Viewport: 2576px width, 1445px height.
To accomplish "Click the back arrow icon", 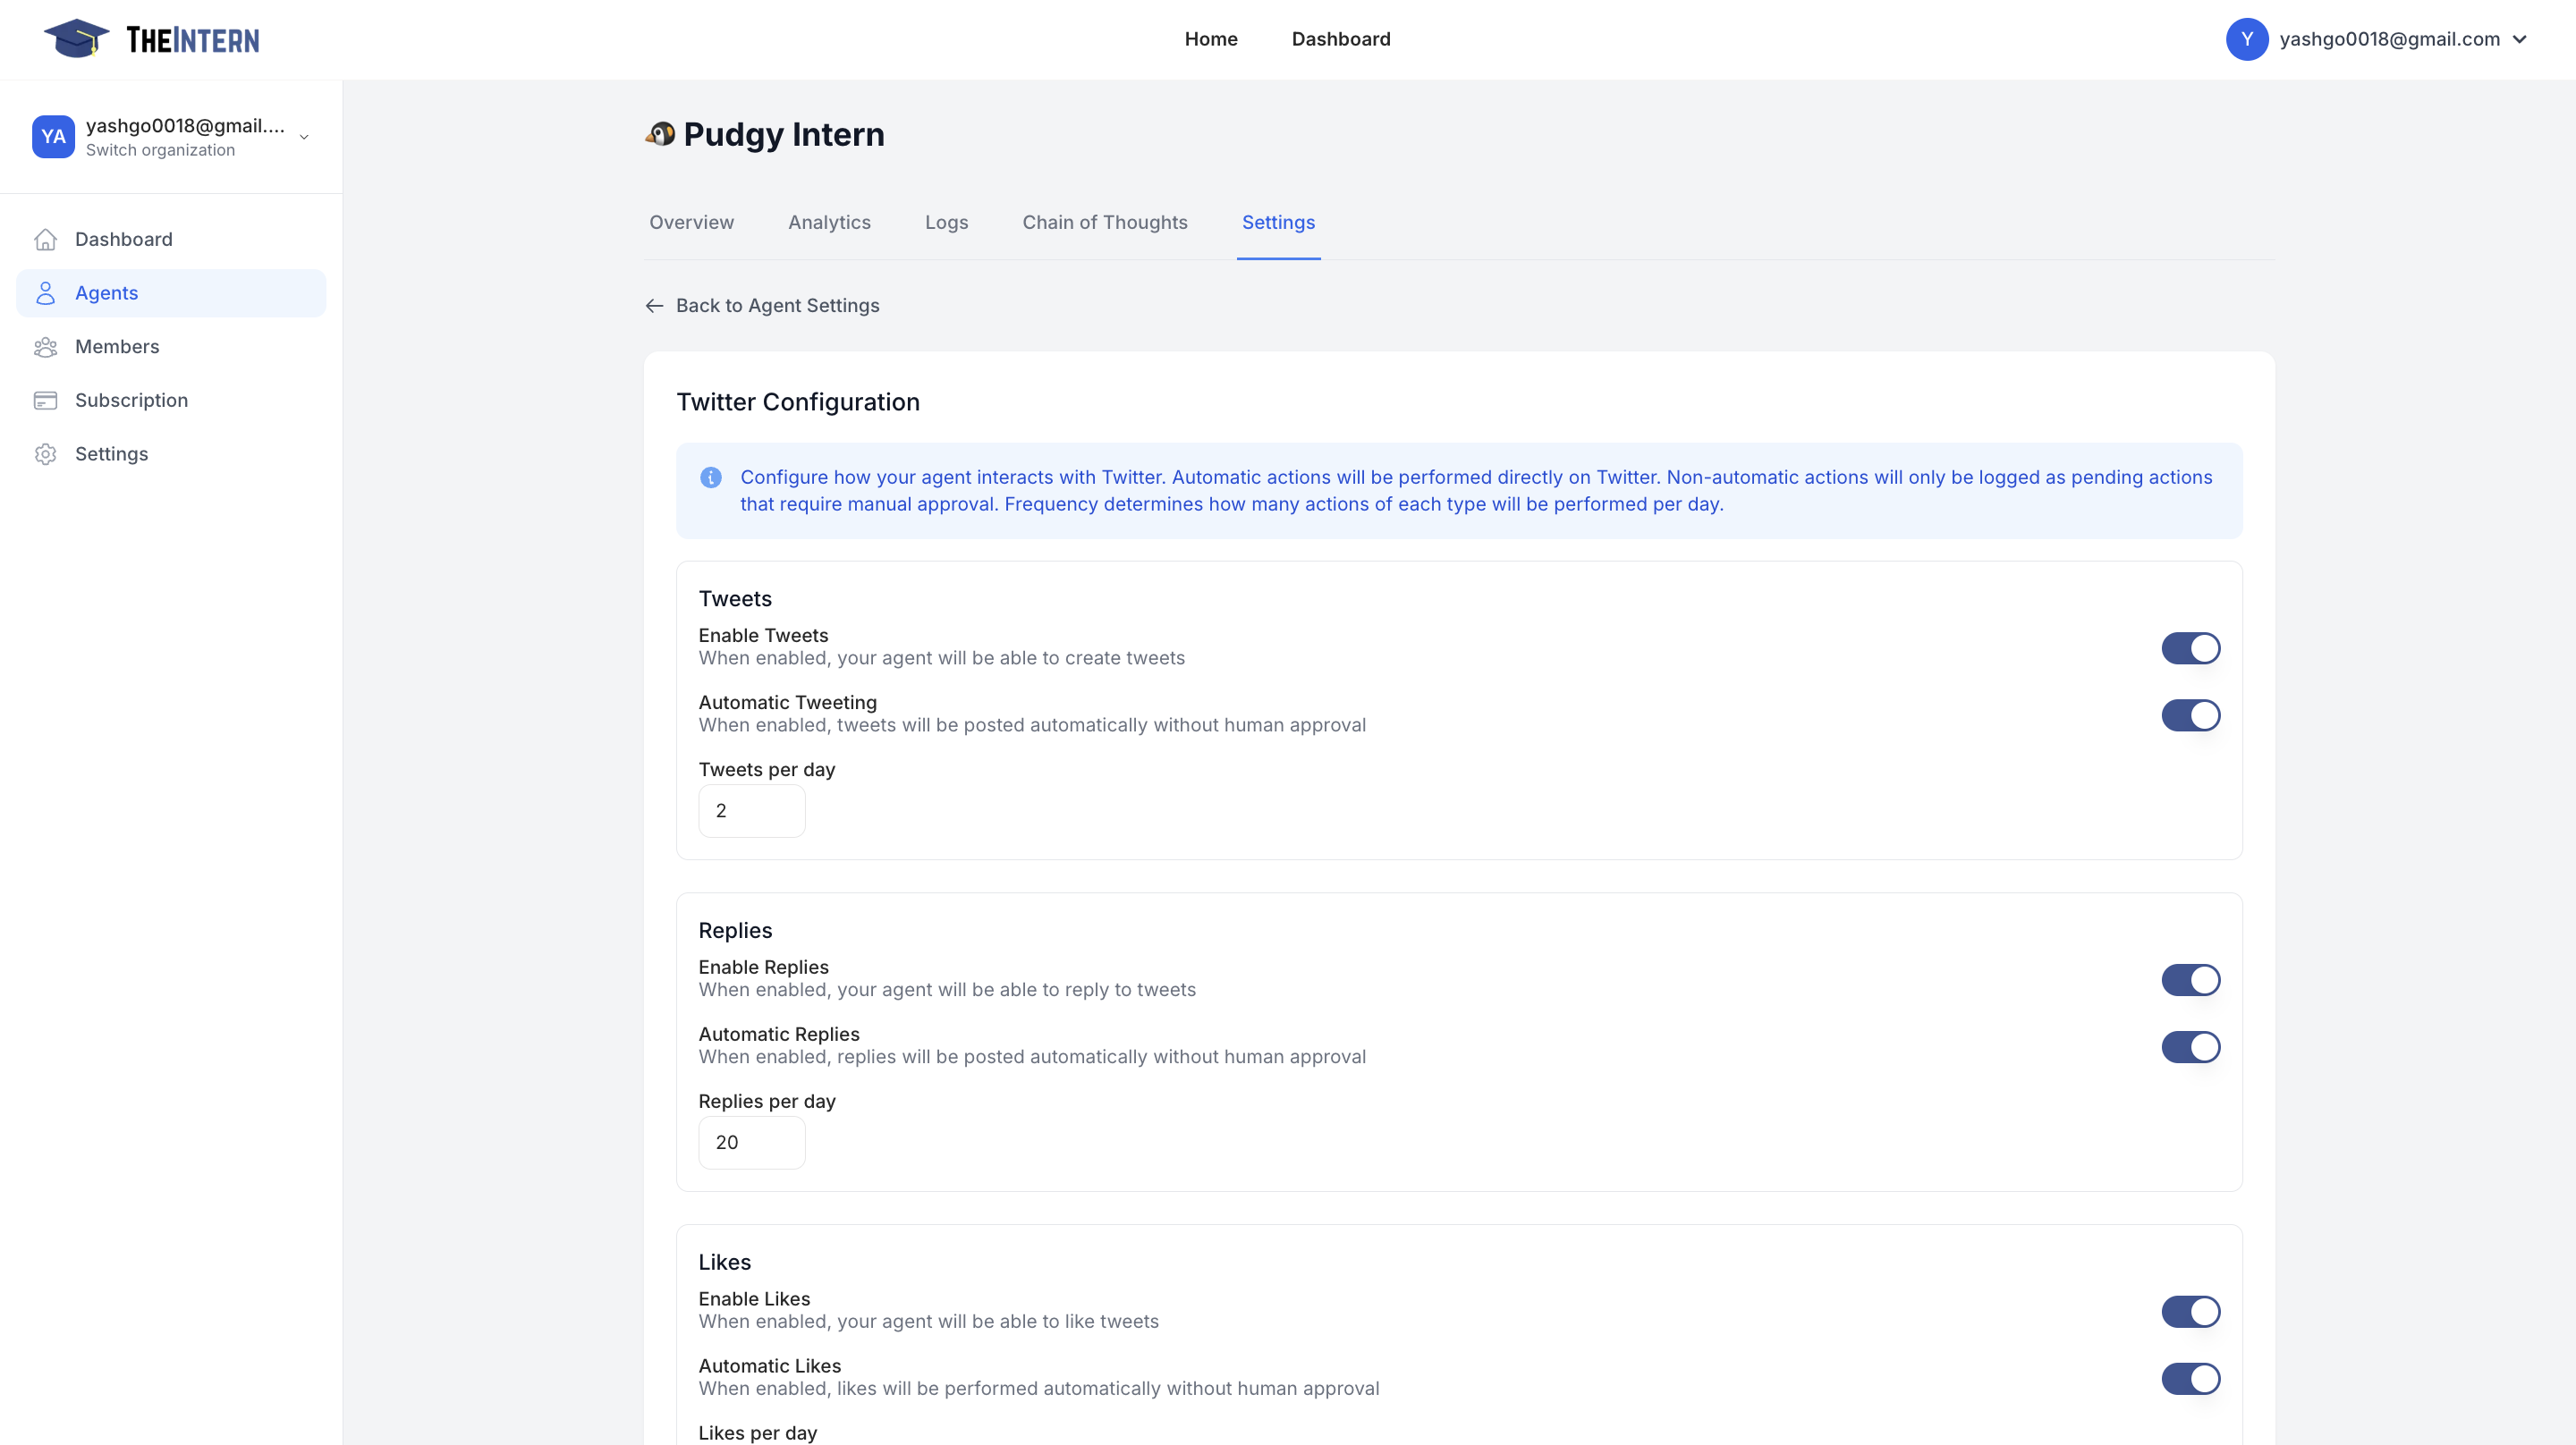I will [x=654, y=306].
